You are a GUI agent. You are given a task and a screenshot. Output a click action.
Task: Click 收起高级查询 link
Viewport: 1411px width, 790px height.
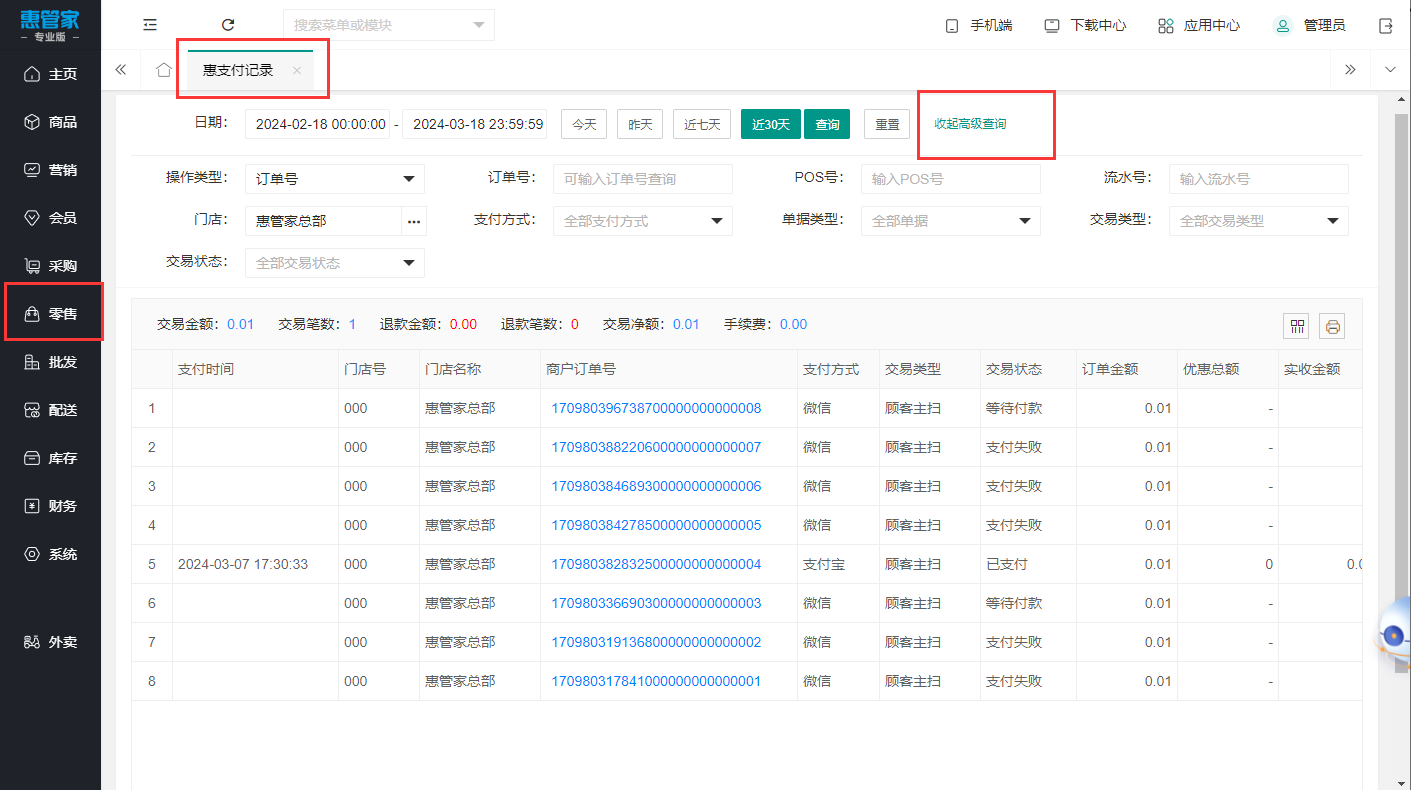click(x=970, y=124)
